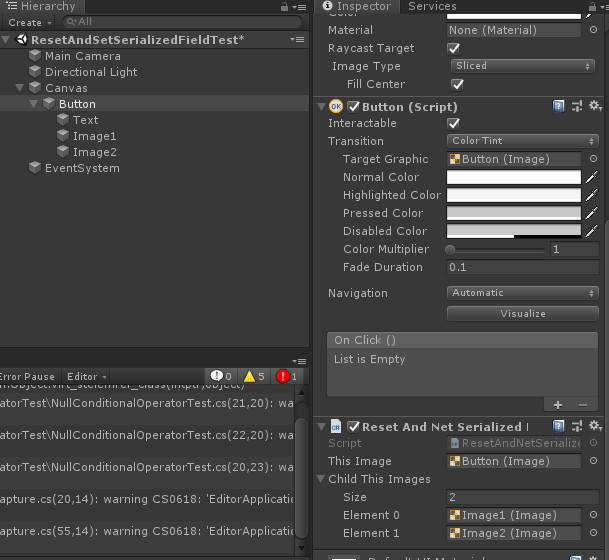The image size is (609, 560).
Task: Adjust the Color Multiplier slider handle
Action: pos(450,249)
